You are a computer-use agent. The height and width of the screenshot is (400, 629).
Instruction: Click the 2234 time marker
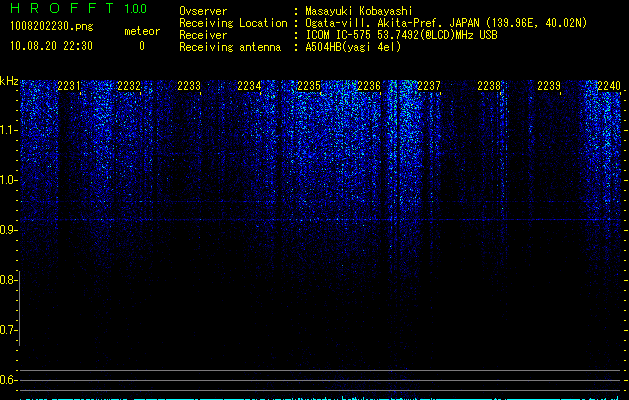tap(249, 86)
